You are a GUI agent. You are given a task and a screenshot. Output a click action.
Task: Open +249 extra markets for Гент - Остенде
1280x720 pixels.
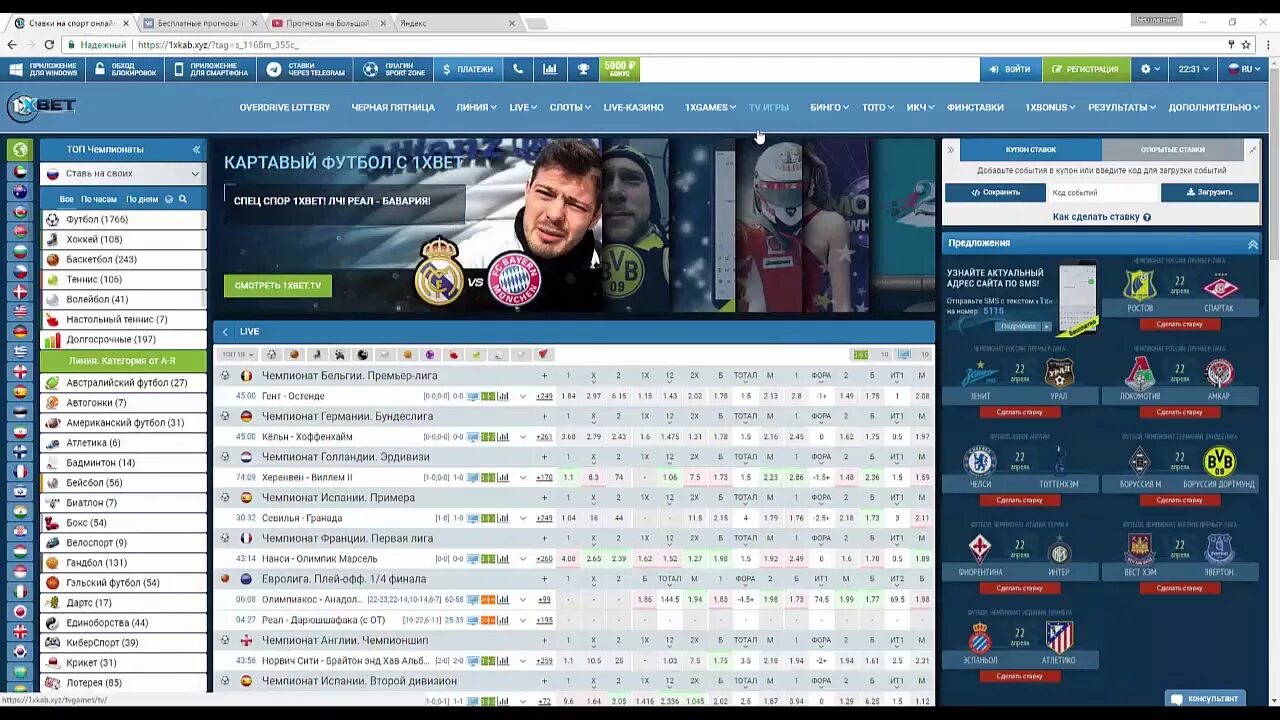pyautogui.click(x=544, y=396)
